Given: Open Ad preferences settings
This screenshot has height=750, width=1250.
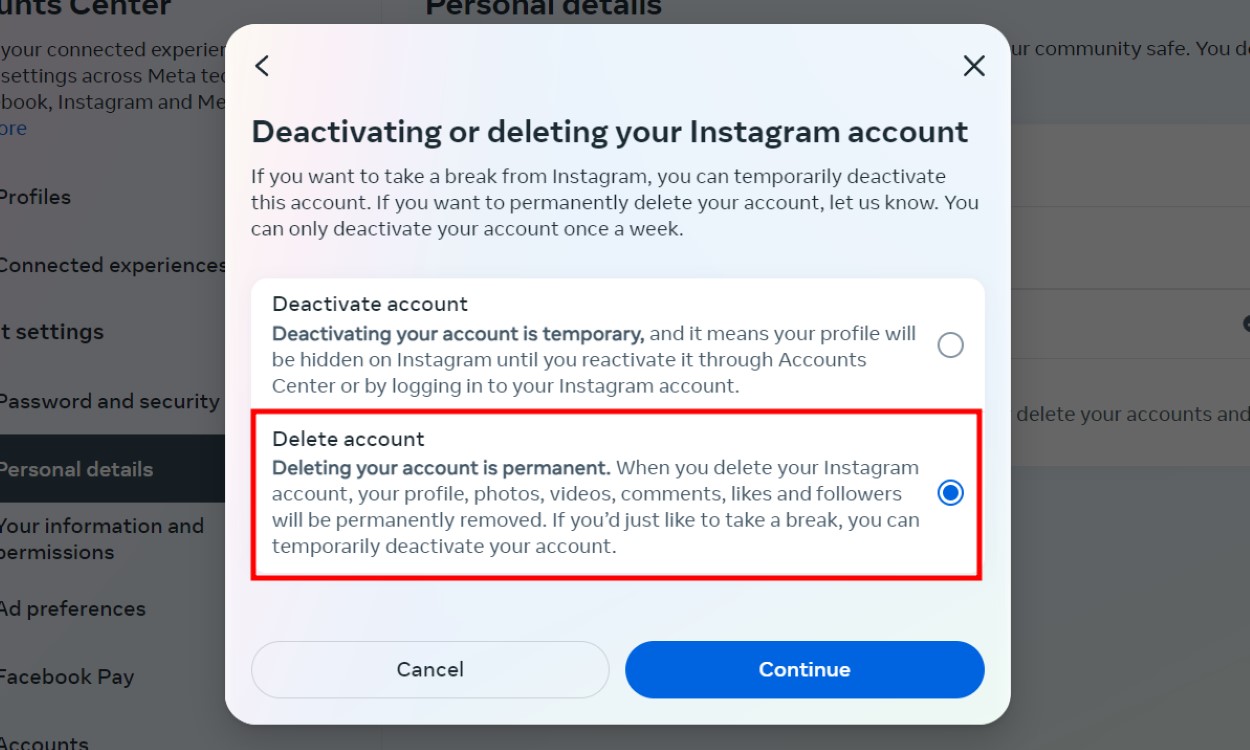Looking at the screenshot, I should (72, 608).
